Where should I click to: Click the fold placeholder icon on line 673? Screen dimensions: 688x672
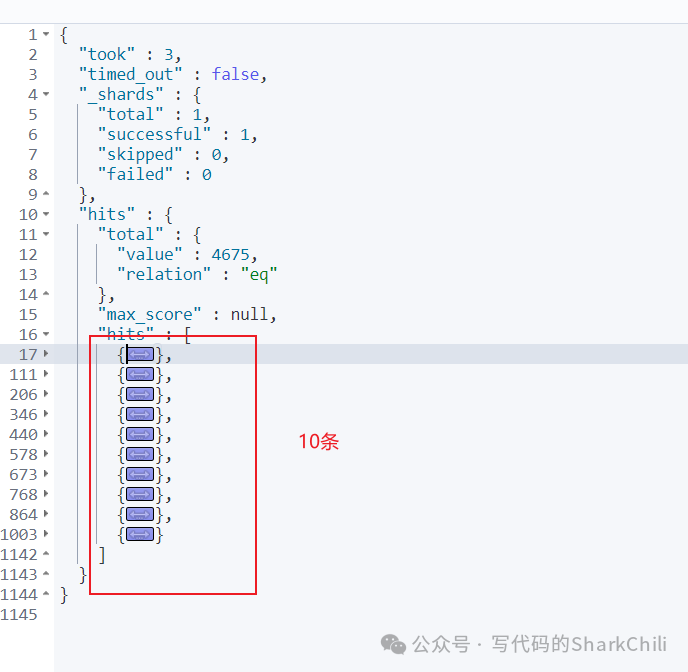[x=140, y=475]
